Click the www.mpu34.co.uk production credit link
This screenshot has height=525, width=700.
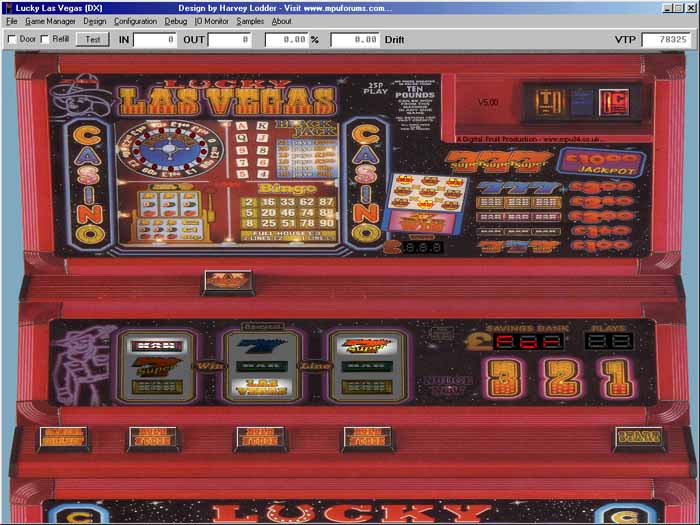(529, 139)
